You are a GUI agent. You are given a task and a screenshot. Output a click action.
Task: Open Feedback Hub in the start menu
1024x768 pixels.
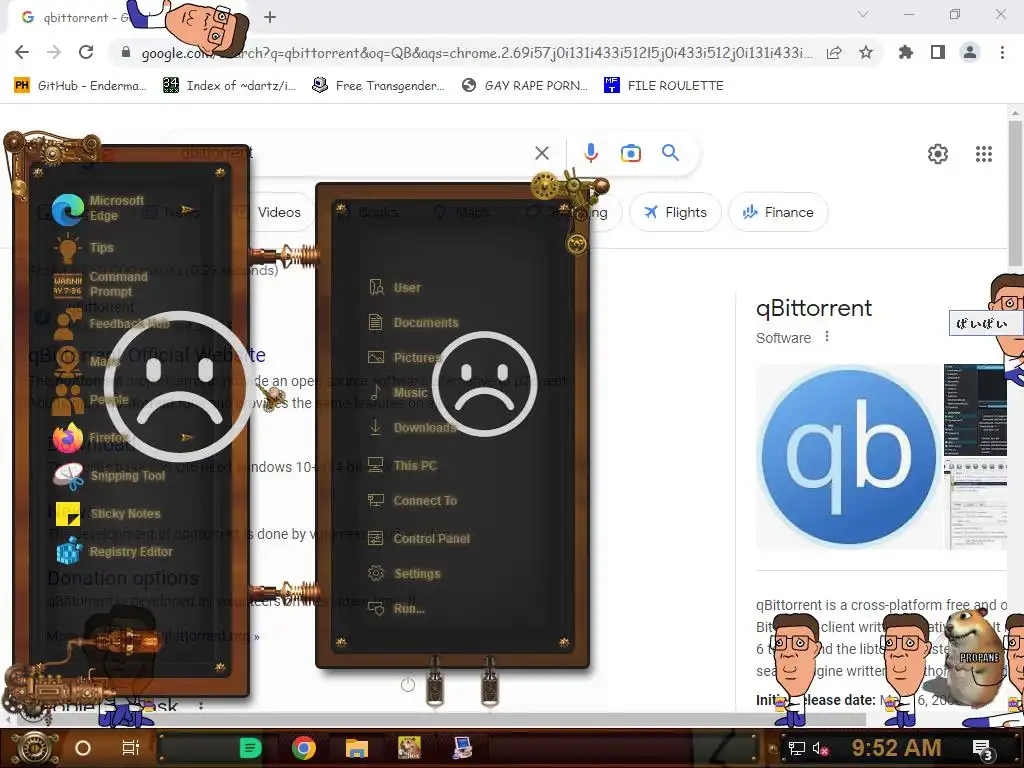click(111, 323)
